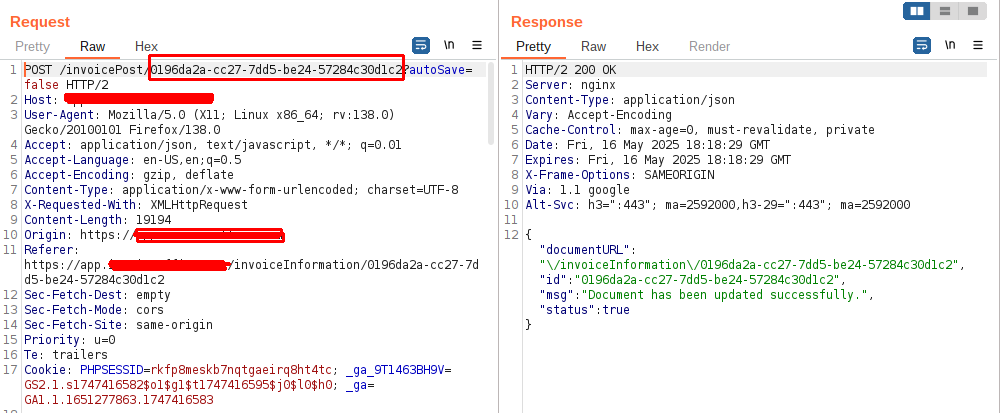1000x413 pixels.
Task: Switch Response to Raw tab
Action: (593, 47)
